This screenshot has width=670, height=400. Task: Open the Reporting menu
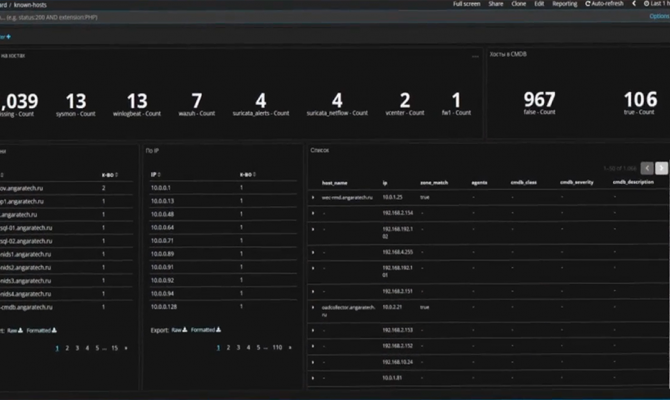[x=564, y=4]
